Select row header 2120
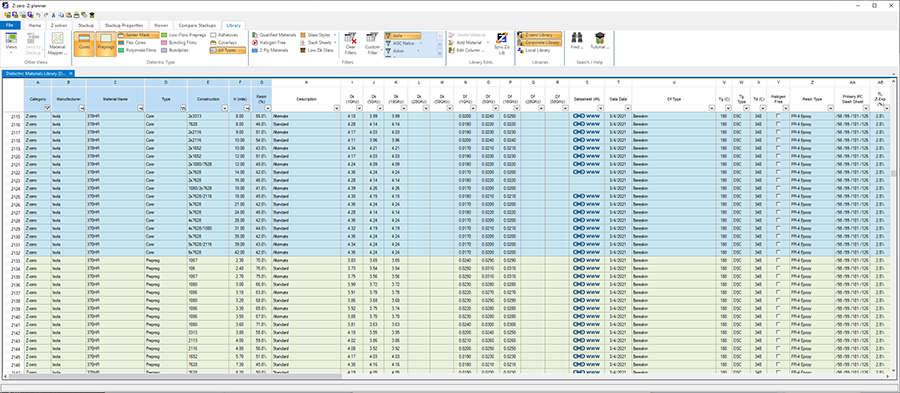This screenshot has width=900, height=393. tap(14, 156)
